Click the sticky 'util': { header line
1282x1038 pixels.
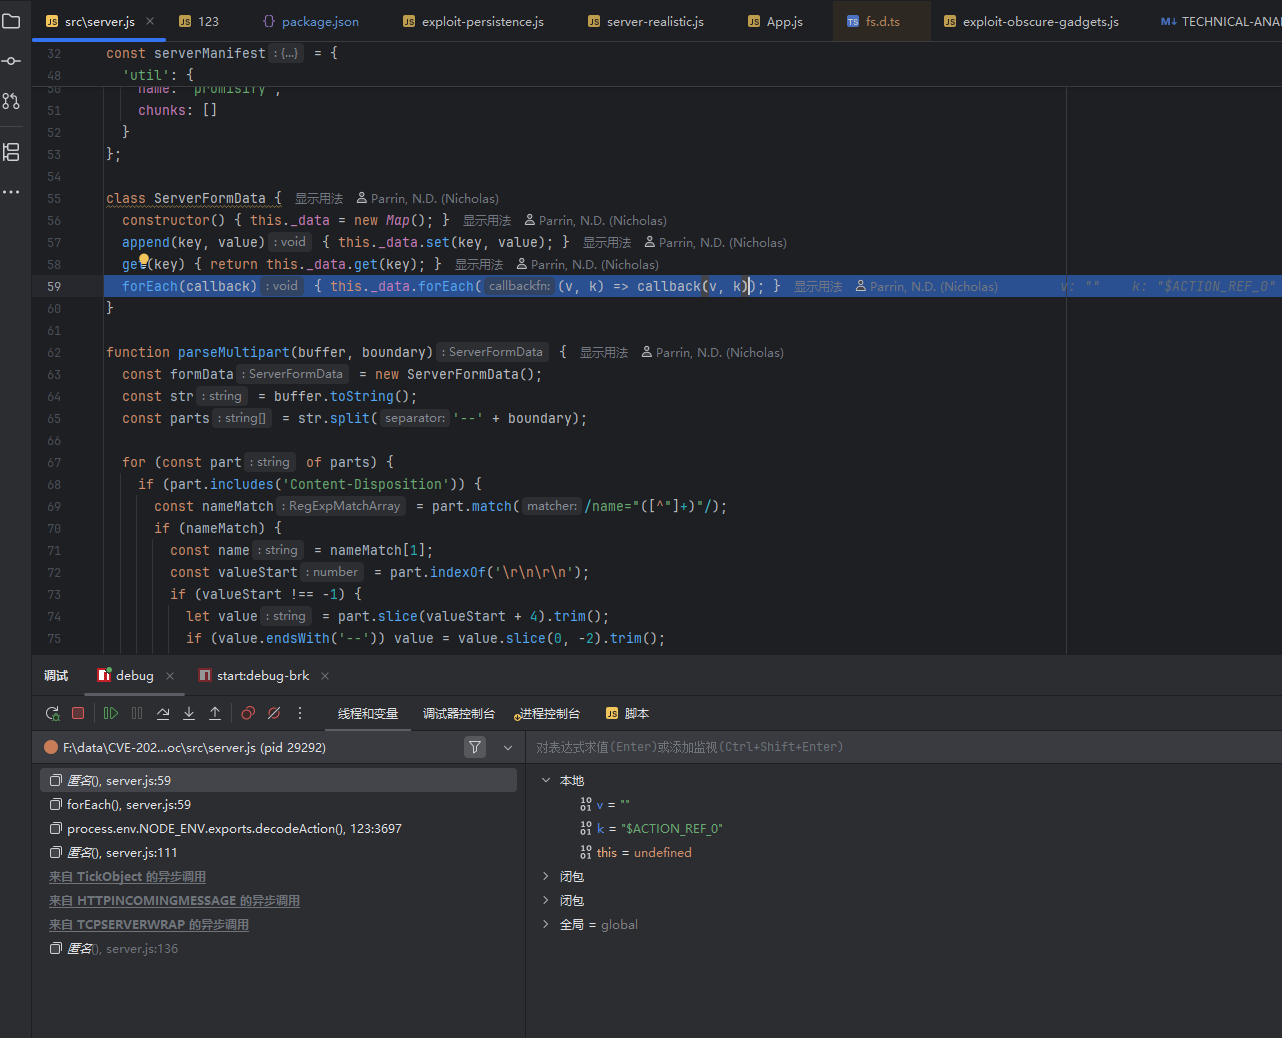[158, 75]
